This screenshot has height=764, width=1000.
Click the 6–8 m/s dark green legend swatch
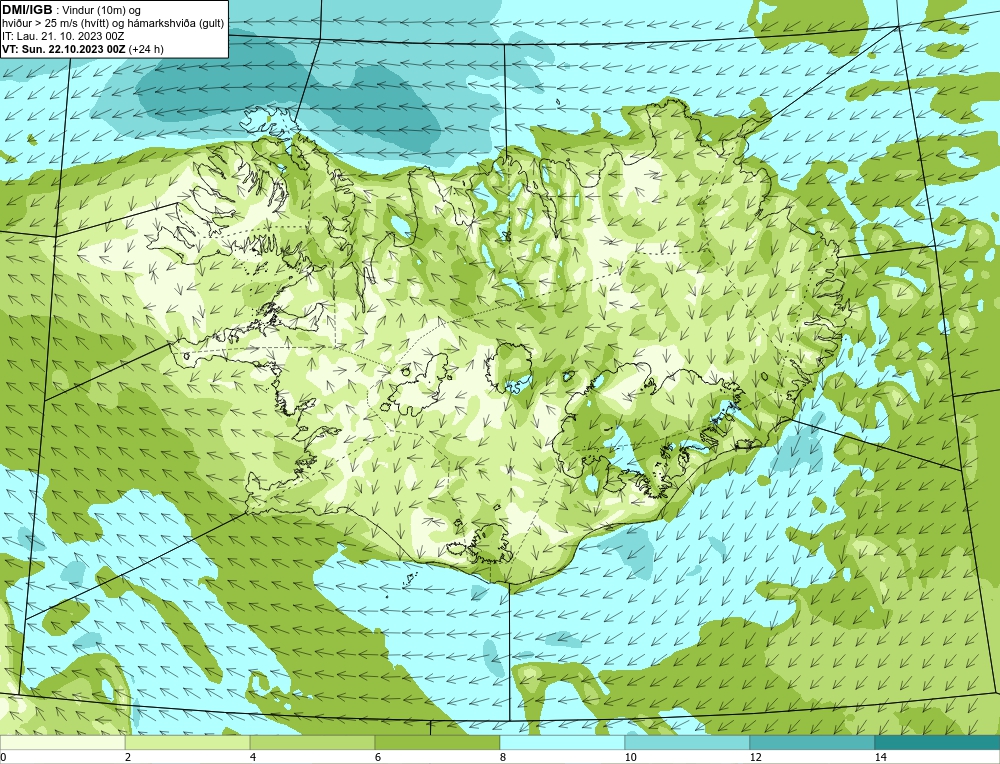point(438,742)
